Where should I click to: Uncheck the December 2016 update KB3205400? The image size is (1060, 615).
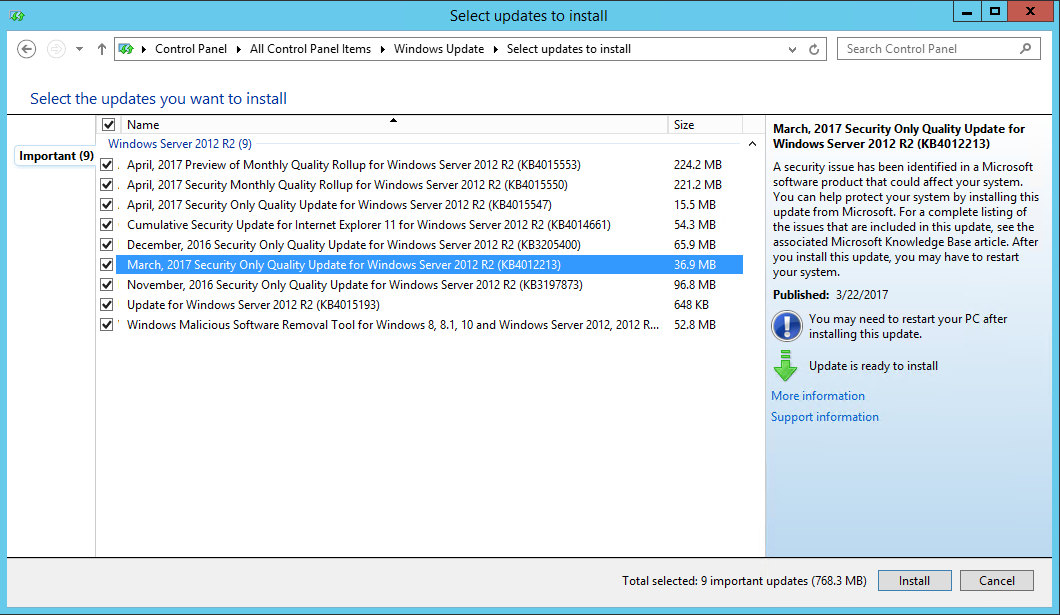tap(107, 245)
